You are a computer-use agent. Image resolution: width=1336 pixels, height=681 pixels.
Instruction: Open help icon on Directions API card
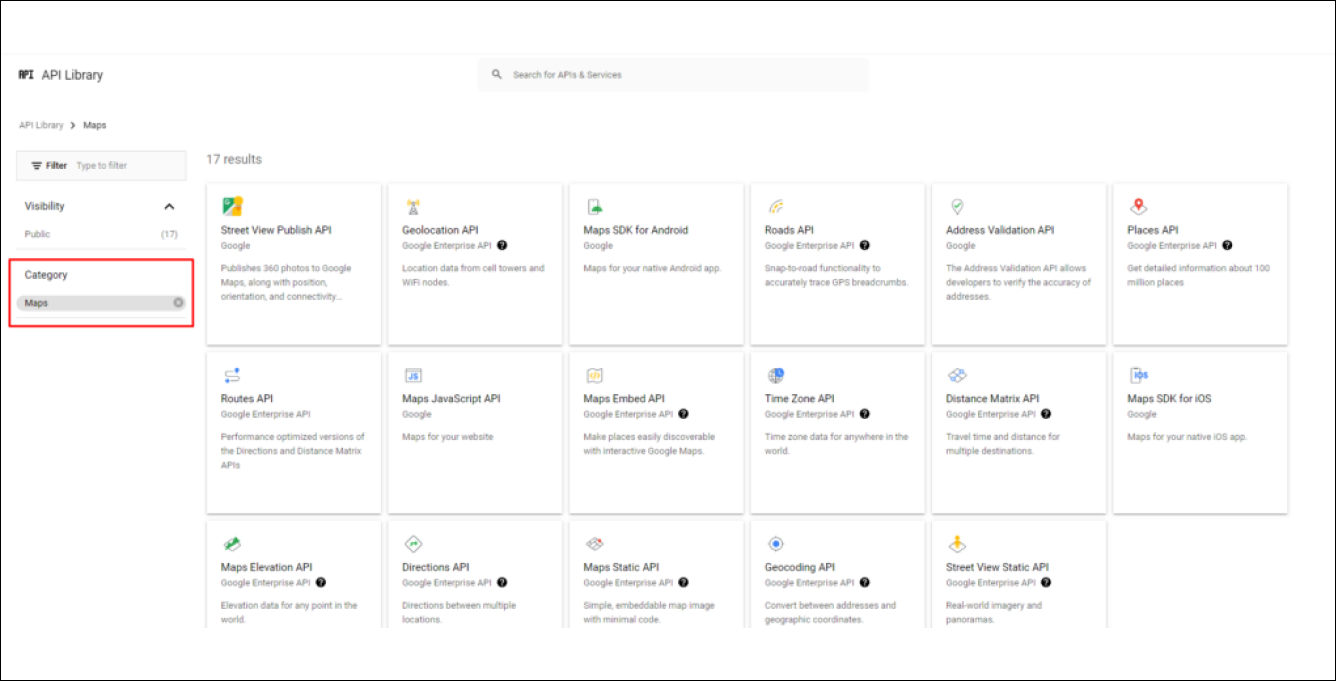(502, 582)
